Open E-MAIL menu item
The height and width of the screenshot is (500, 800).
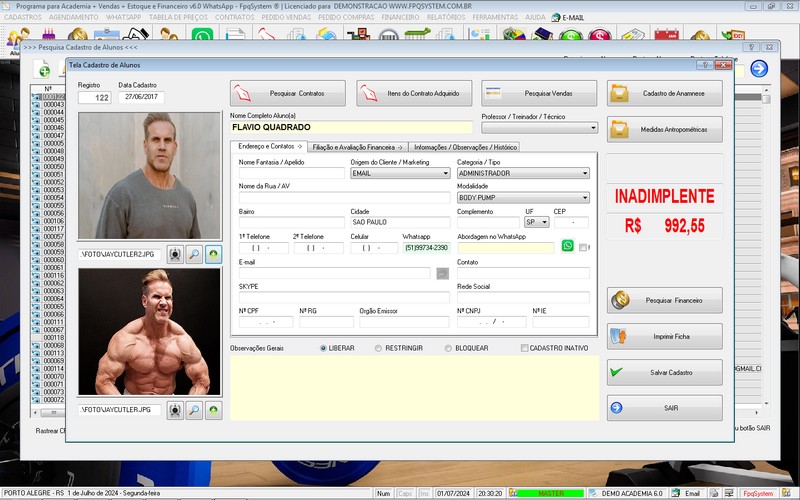[568, 17]
